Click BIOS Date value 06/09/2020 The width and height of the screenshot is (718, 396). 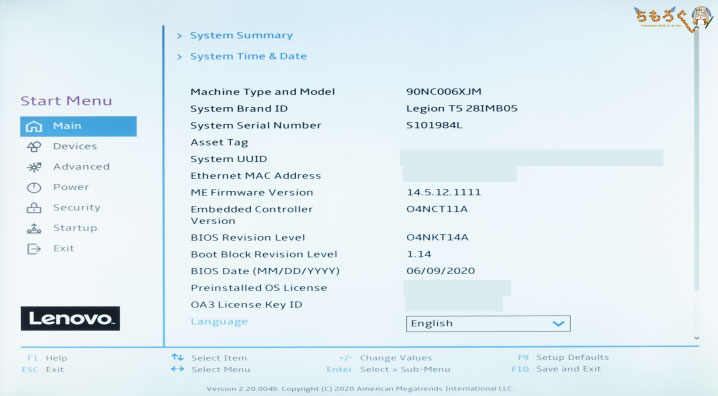click(x=441, y=271)
